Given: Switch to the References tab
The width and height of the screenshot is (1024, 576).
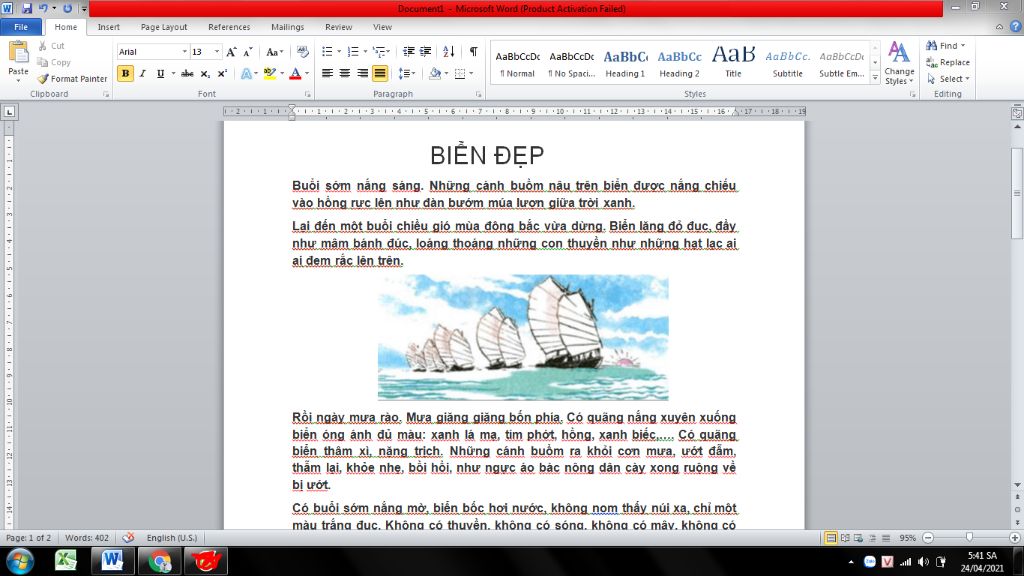Looking at the screenshot, I should tap(229, 27).
